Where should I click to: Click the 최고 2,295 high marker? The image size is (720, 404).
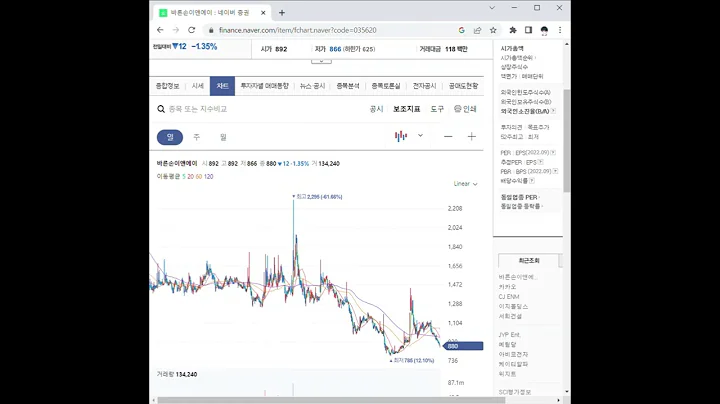317,196
